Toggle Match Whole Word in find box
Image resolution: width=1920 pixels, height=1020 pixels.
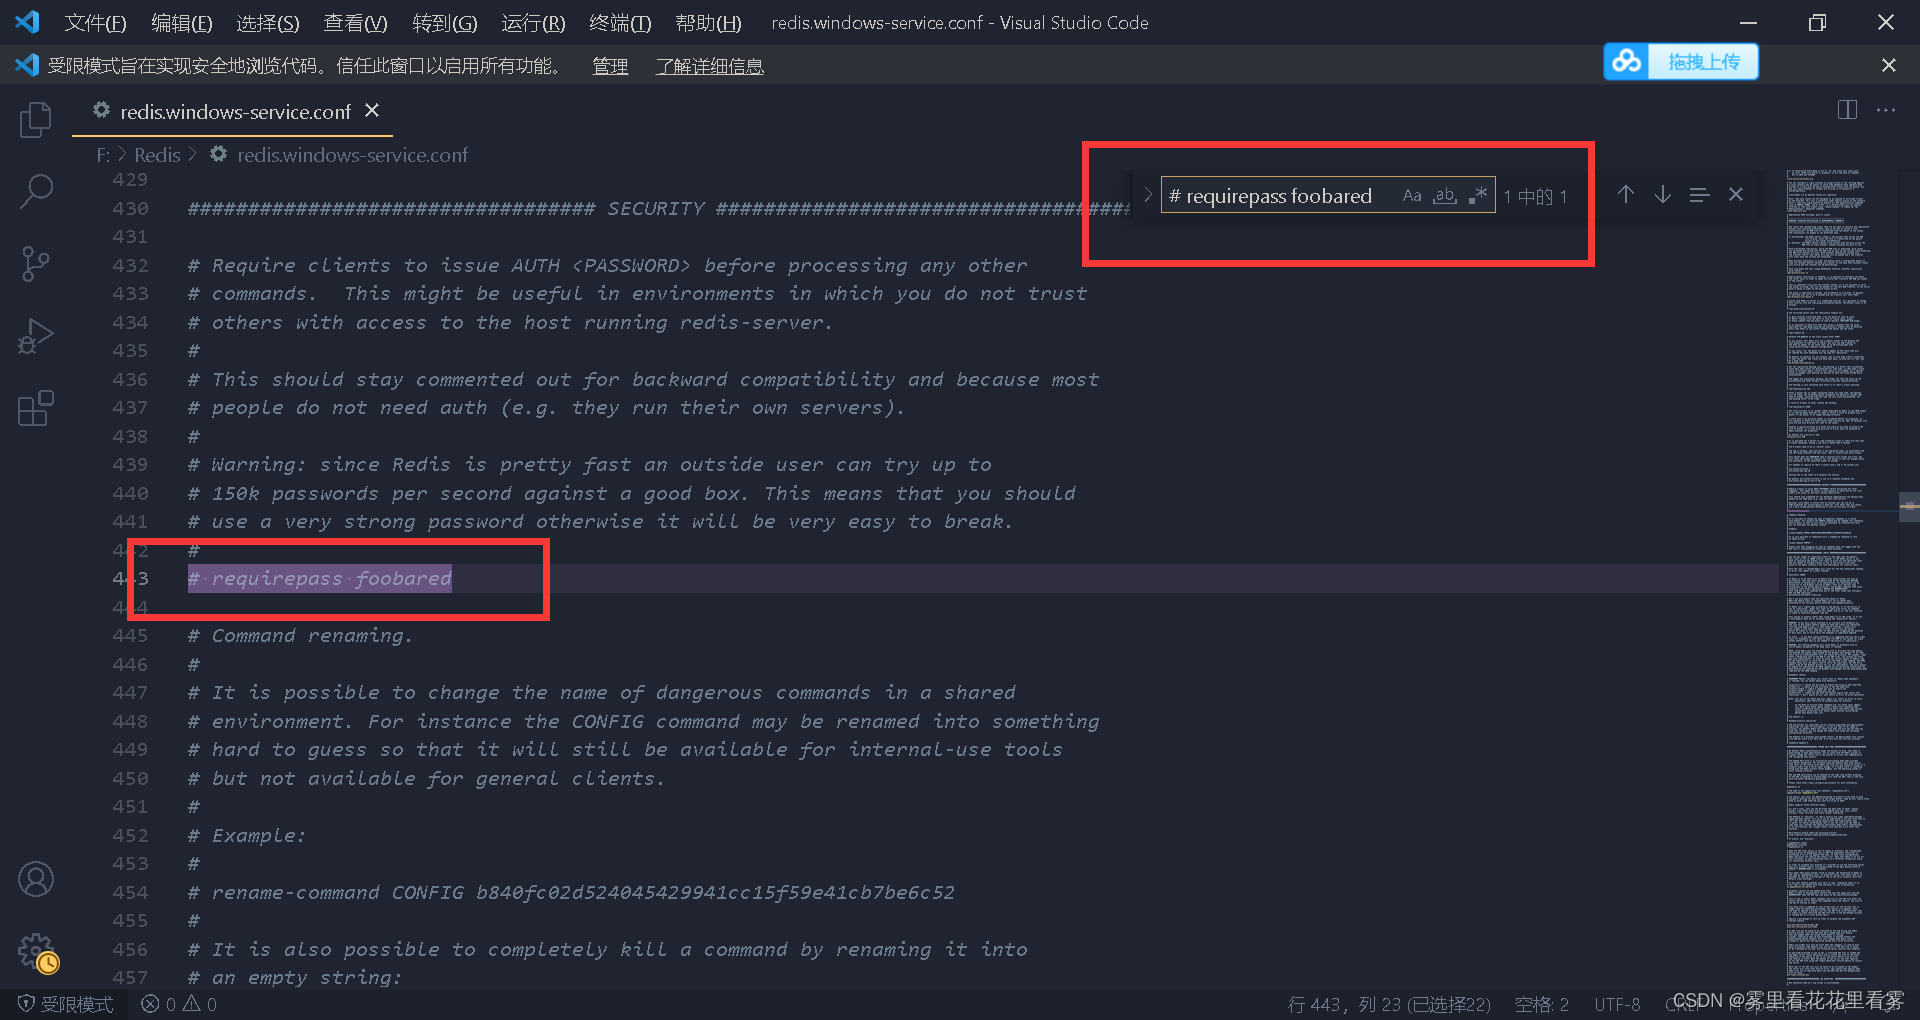(1445, 195)
